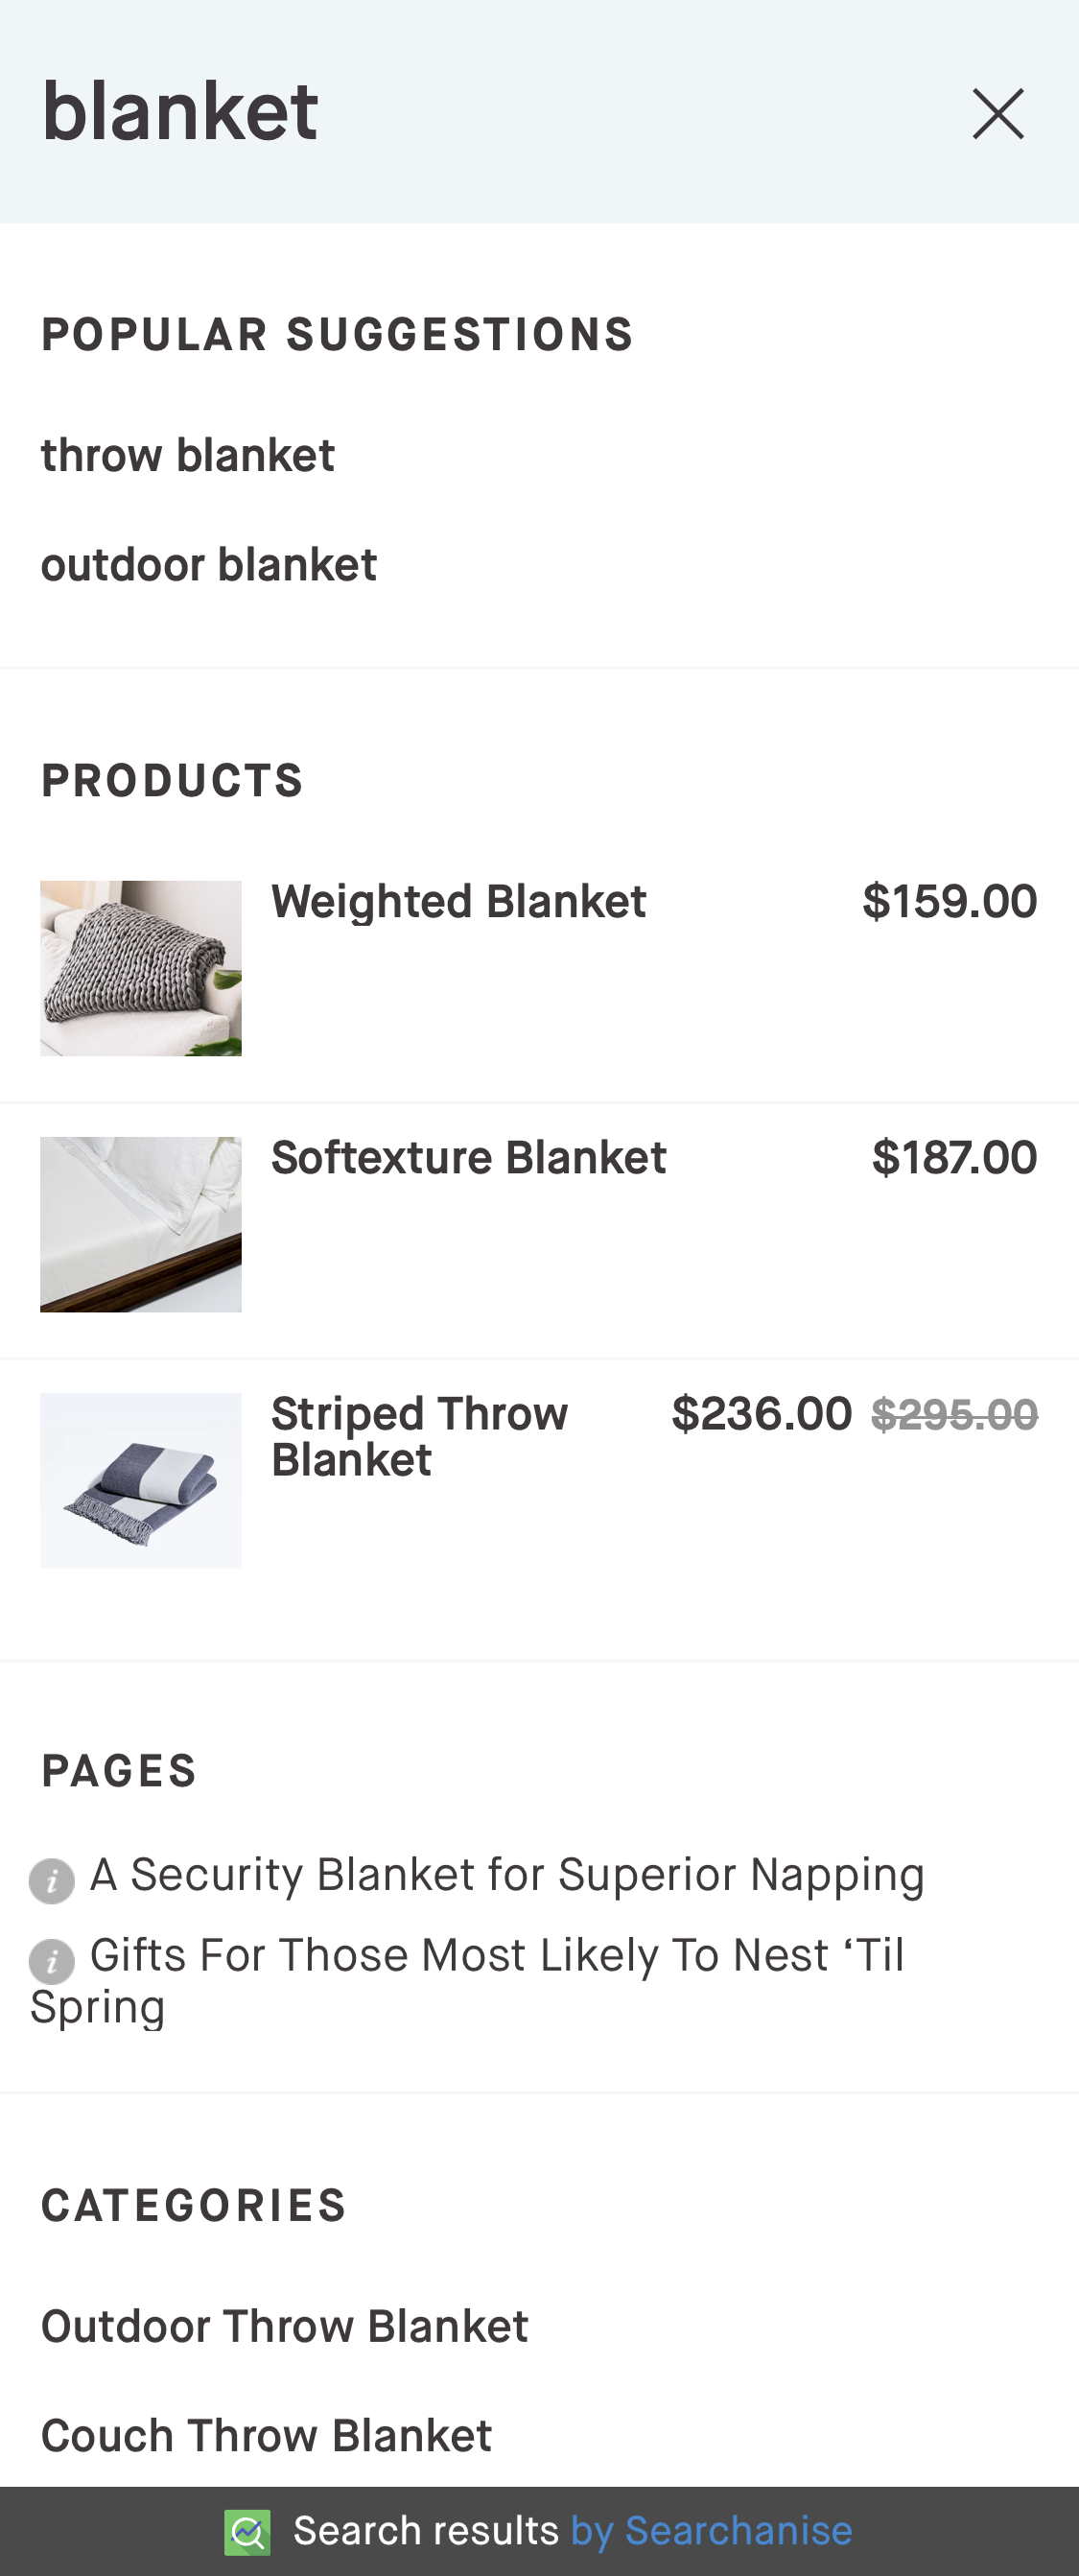
Task: Tap the Softexture Blanket thumbnail image
Action: point(141,1224)
